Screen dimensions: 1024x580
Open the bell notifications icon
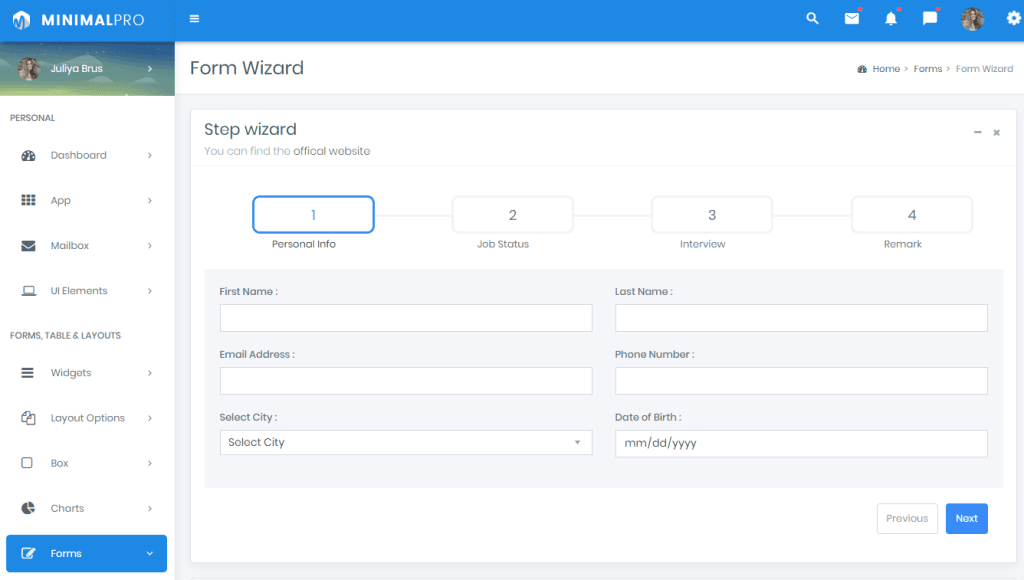coord(891,18)
